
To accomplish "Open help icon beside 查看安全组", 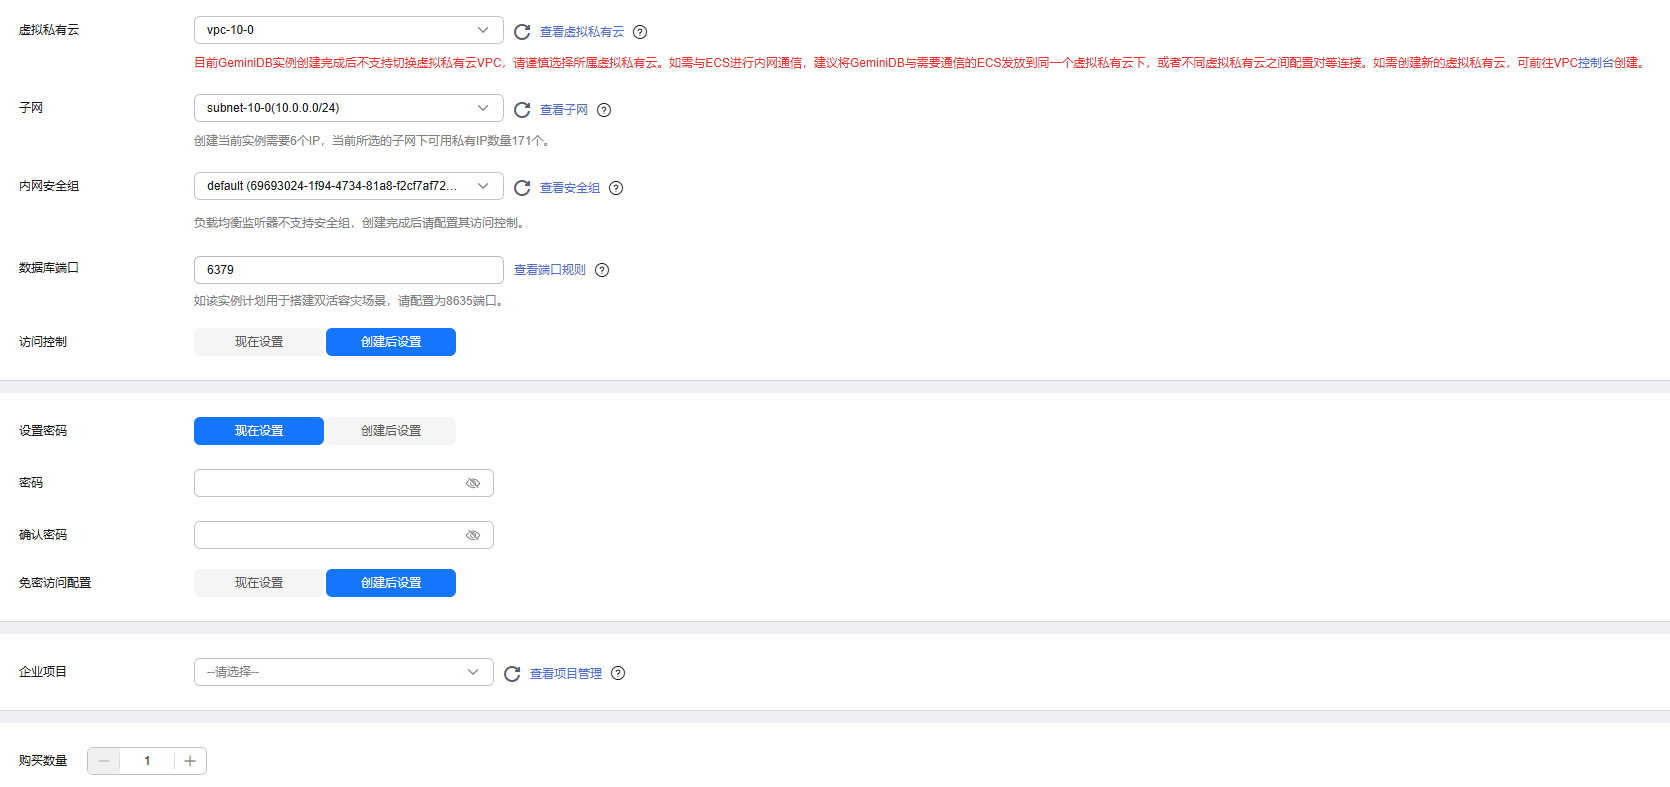I will [616, 188].
